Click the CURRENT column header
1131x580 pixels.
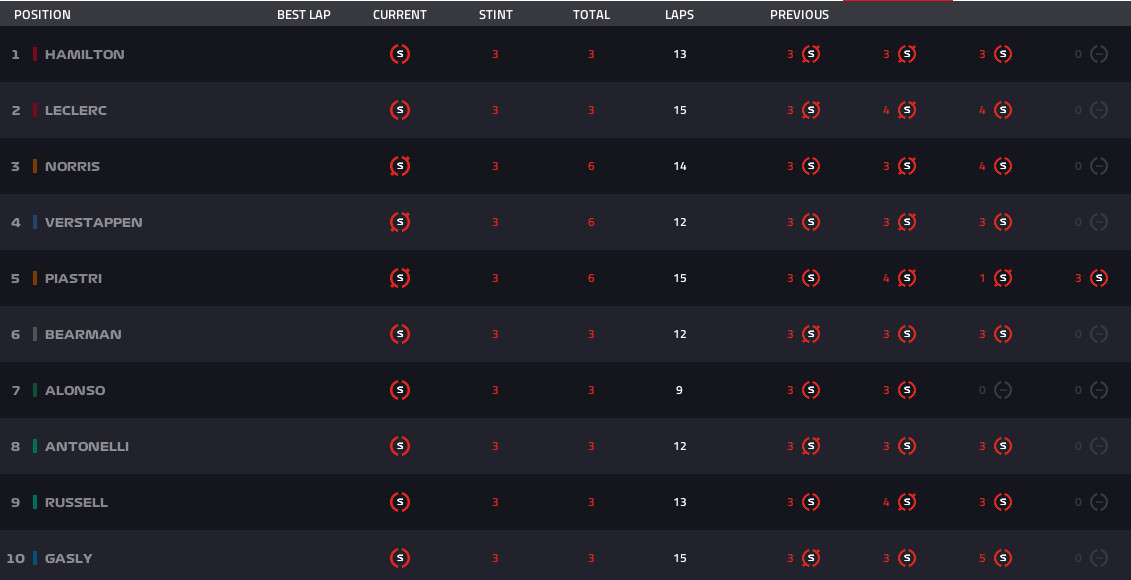400,14
